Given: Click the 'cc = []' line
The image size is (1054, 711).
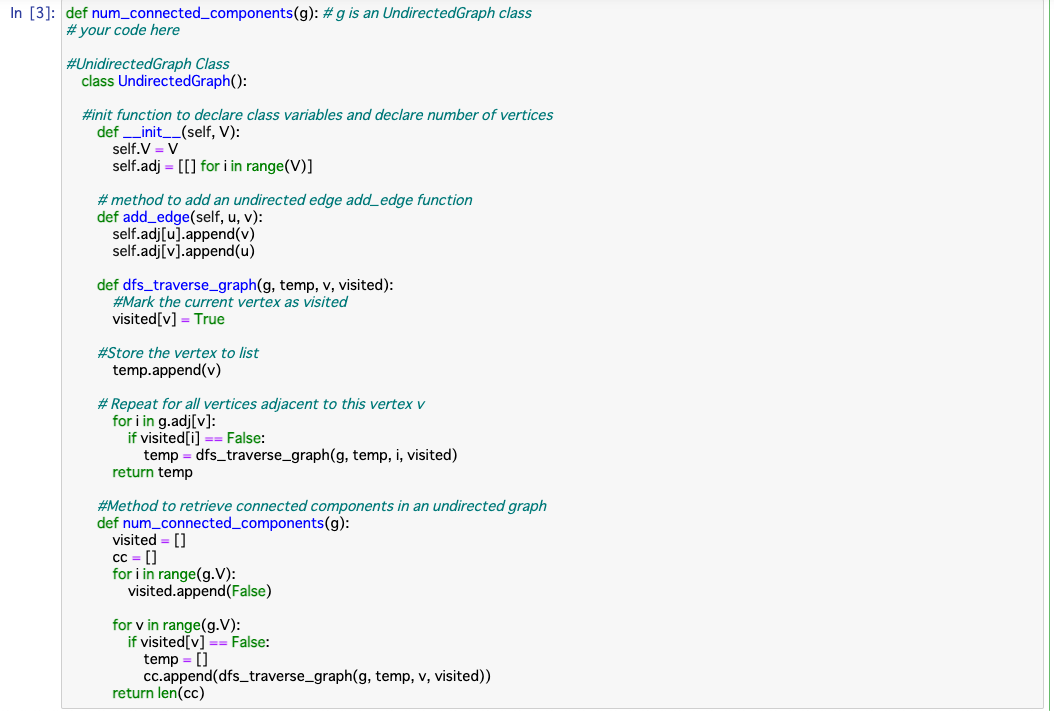Looking at the screenshot, I should [134, 558].
